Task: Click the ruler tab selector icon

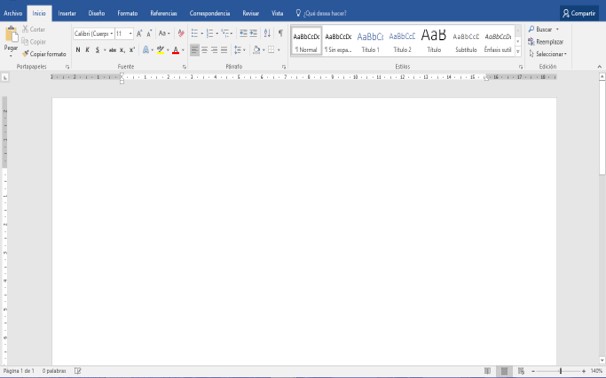Action: pyautogui.click(x=5, y=78)
